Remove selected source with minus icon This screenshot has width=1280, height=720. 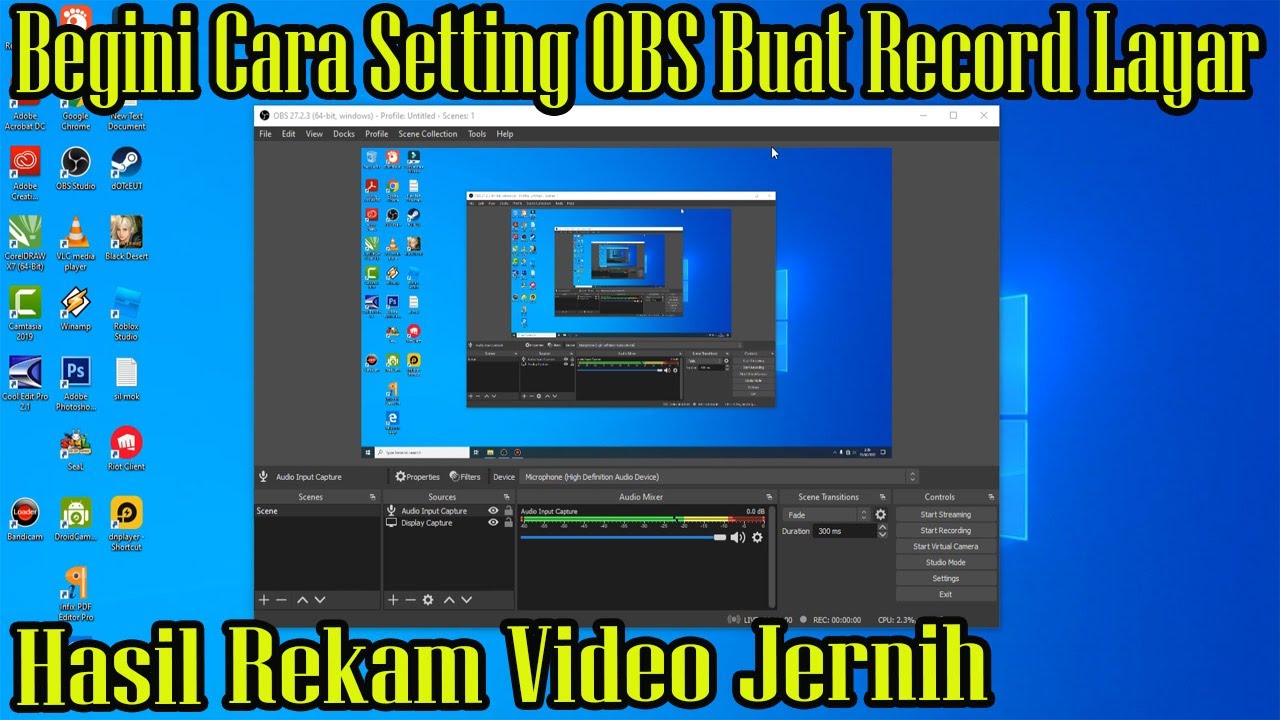410,600
